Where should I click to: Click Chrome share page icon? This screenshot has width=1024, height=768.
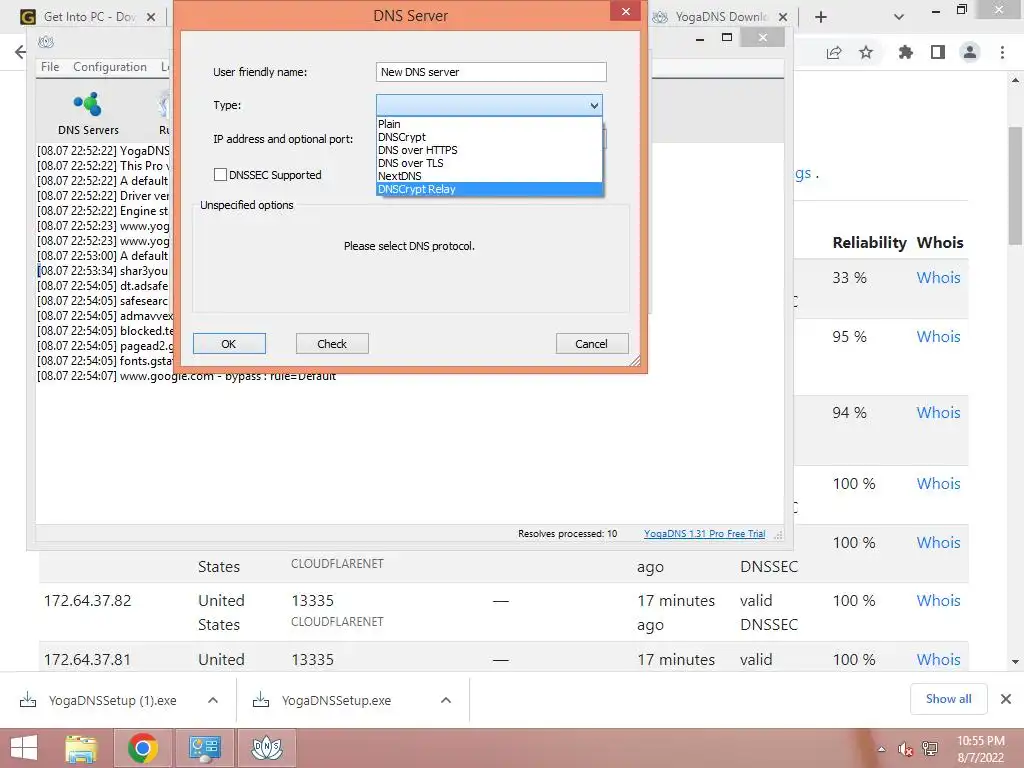tap(834, 52)
